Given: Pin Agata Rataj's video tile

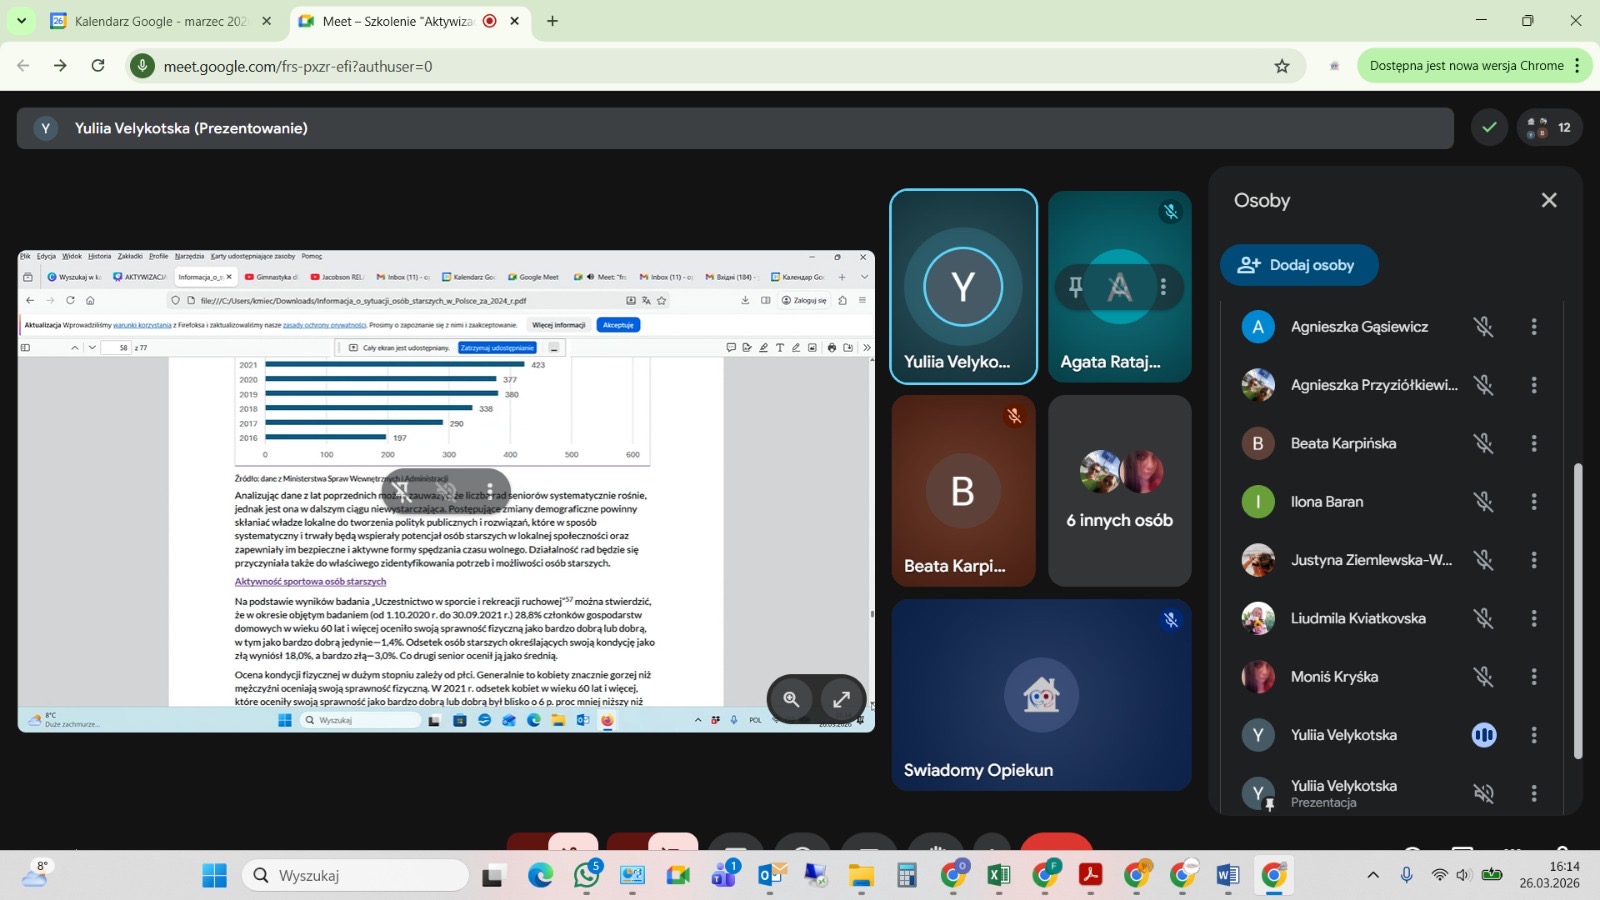Looking at the screenshot, I should pos(1076,287).
